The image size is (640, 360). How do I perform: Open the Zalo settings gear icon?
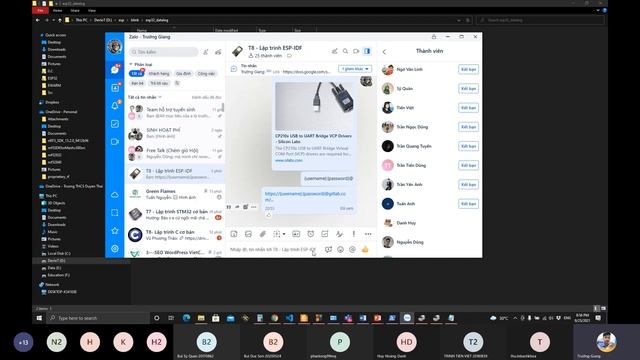(115, 249)
